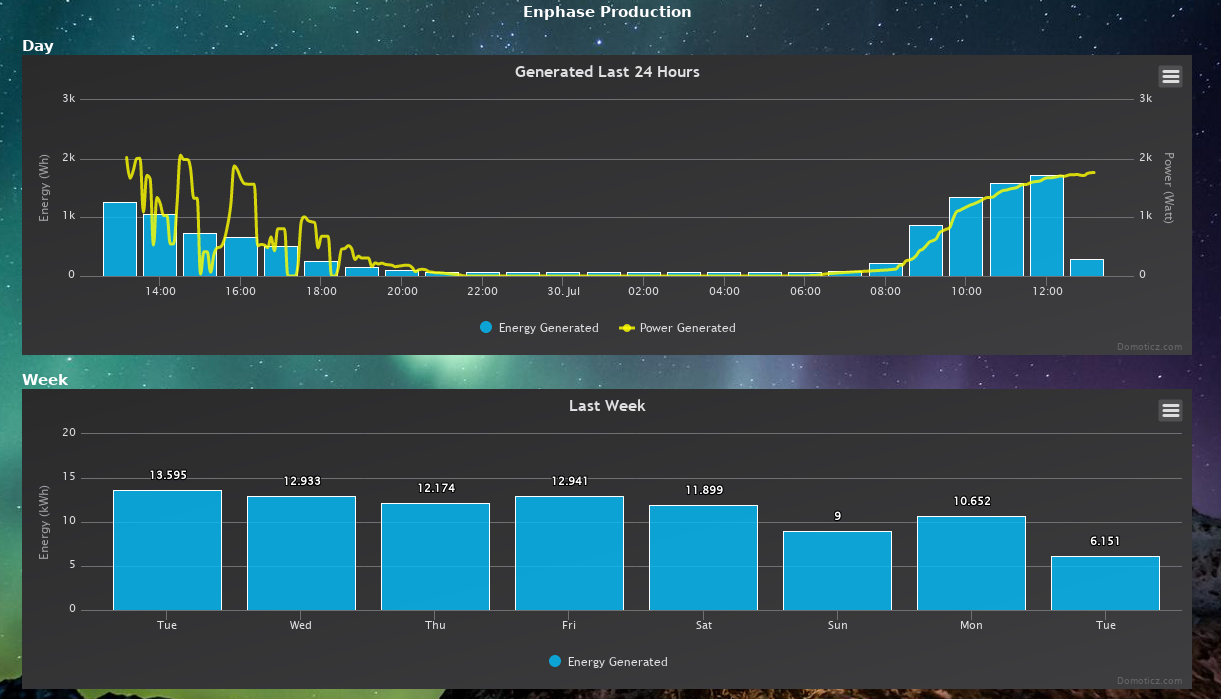Click the 12:00 time axis label
Screen dimensions: 1221x699
[x=1047, y=291]
